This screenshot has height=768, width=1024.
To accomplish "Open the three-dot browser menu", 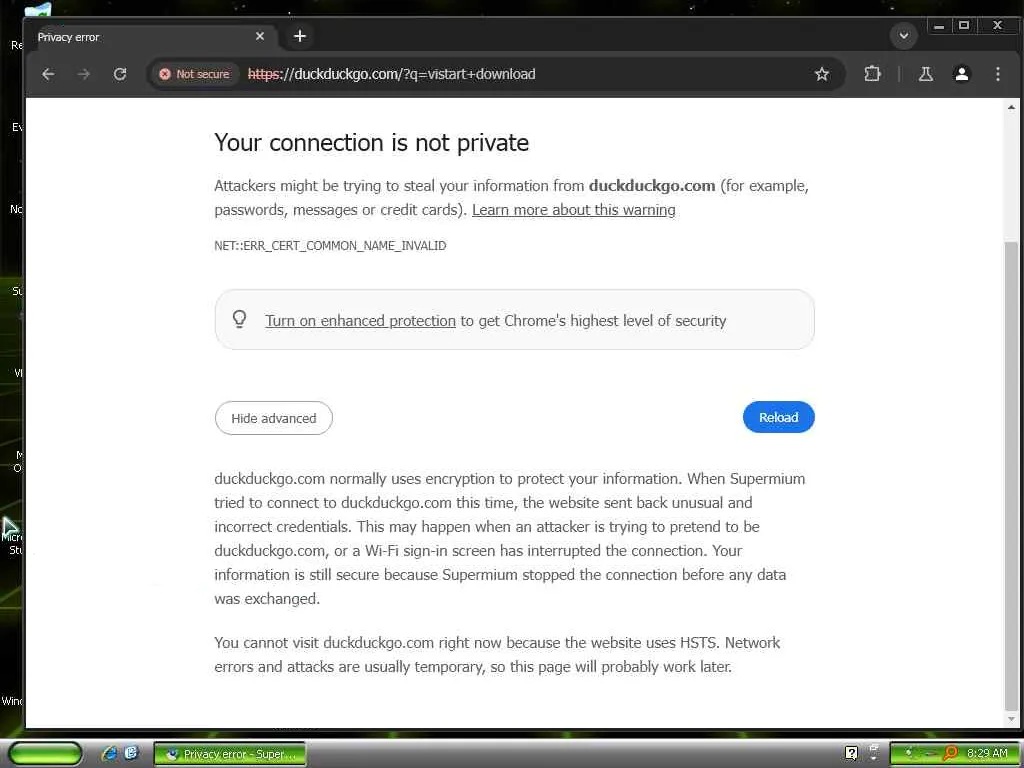I will tap(997, 74).
